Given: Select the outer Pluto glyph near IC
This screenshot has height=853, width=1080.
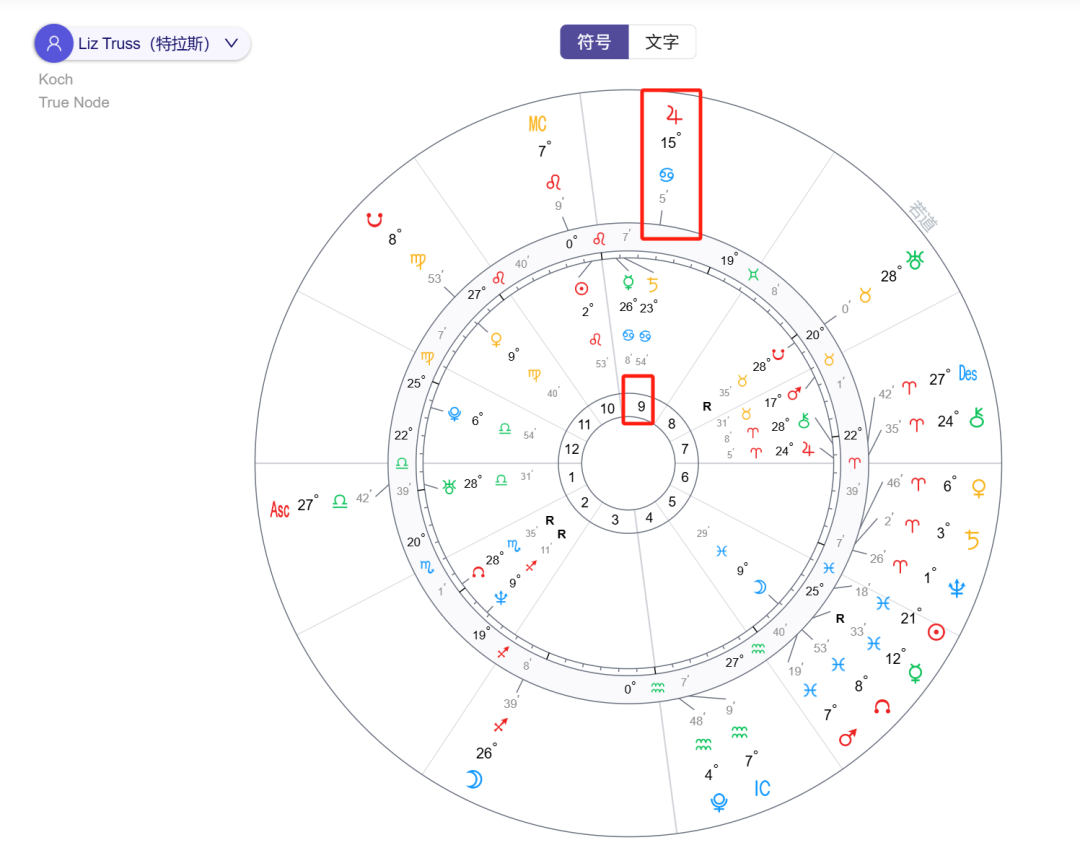Looking at the screenshot, I should [x=717, y=801].
